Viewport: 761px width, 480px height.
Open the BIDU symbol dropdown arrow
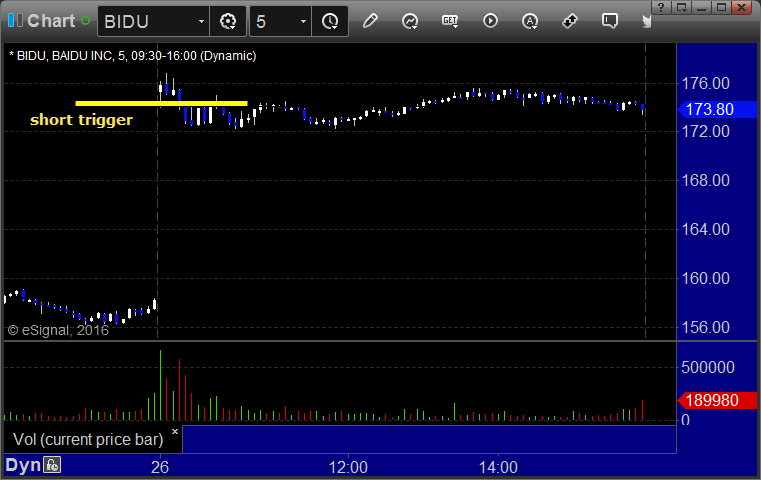201,21
